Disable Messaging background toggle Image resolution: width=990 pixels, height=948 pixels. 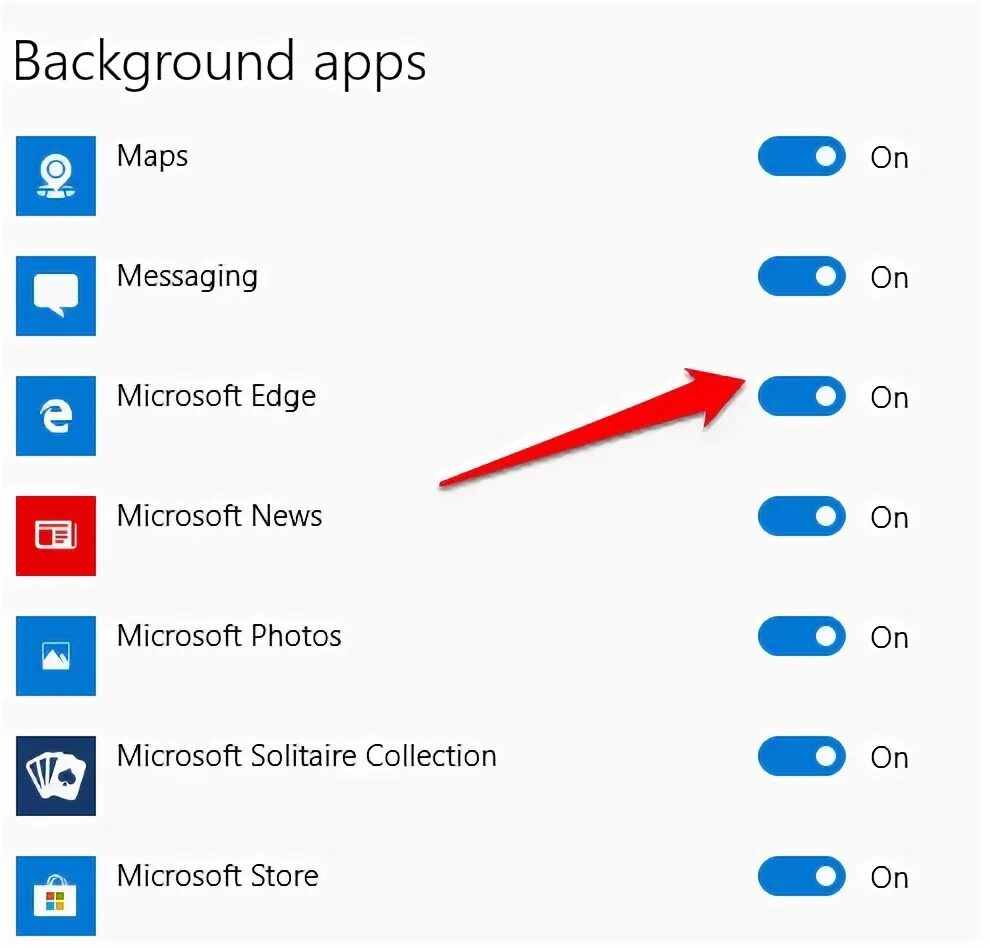801,276
